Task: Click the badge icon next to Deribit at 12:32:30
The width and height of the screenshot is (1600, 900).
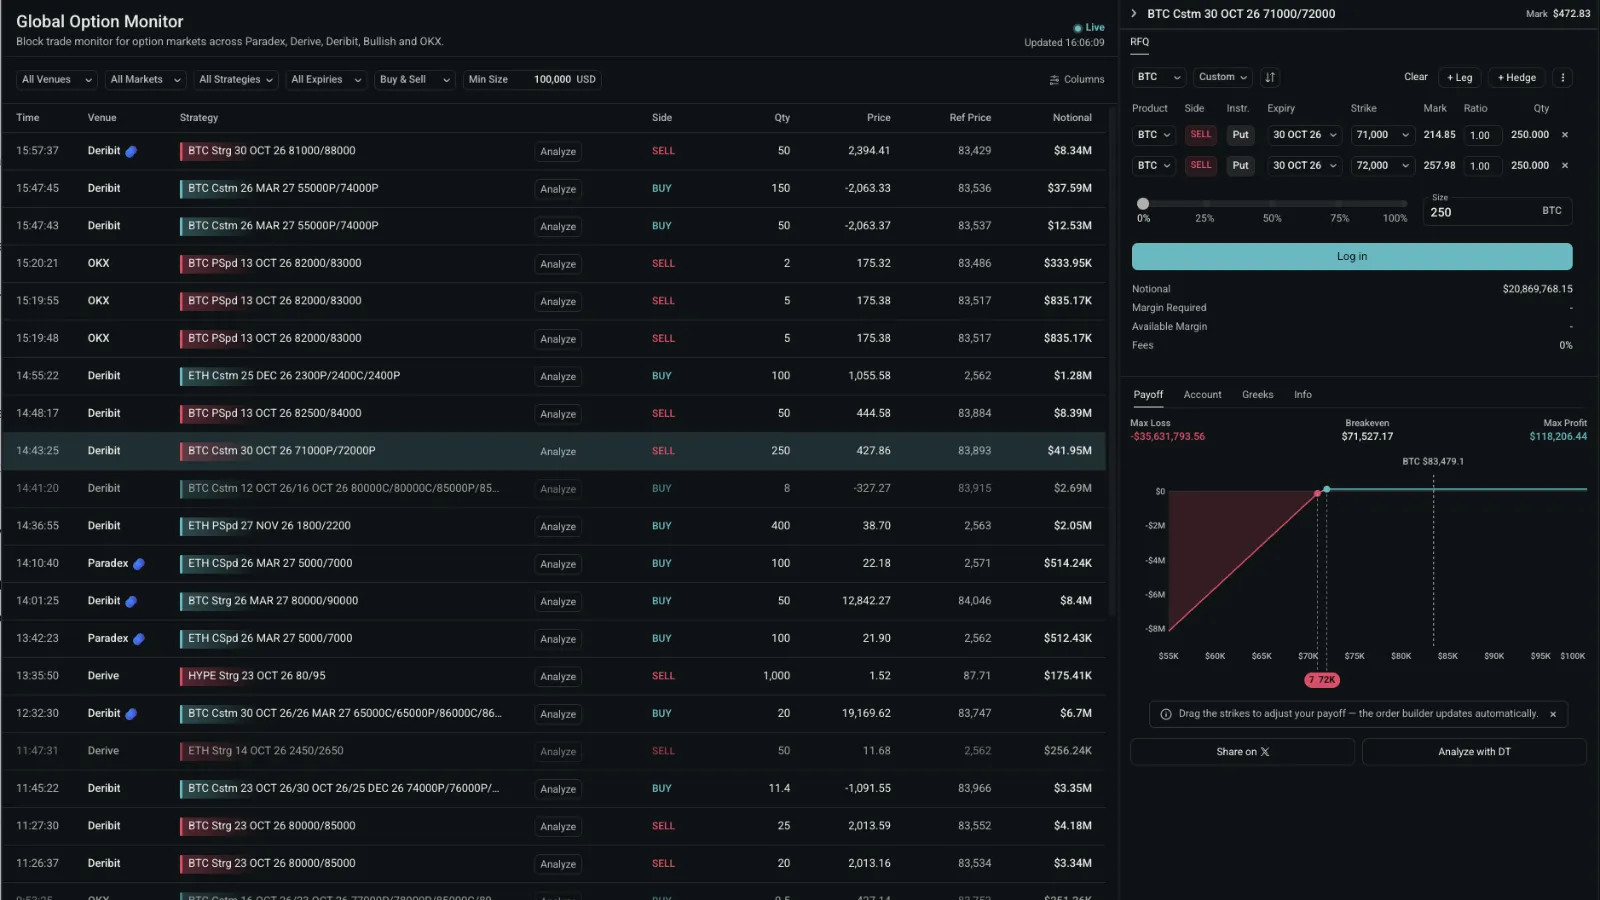Action: (131, 714)
